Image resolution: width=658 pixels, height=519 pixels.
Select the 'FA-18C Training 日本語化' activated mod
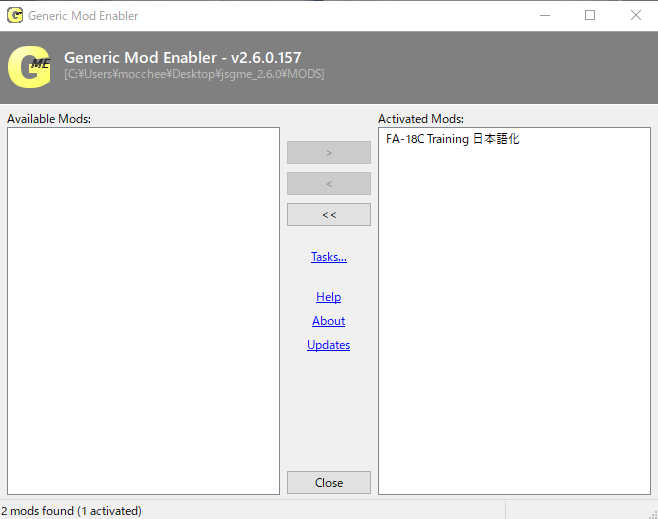coord(452,139)
